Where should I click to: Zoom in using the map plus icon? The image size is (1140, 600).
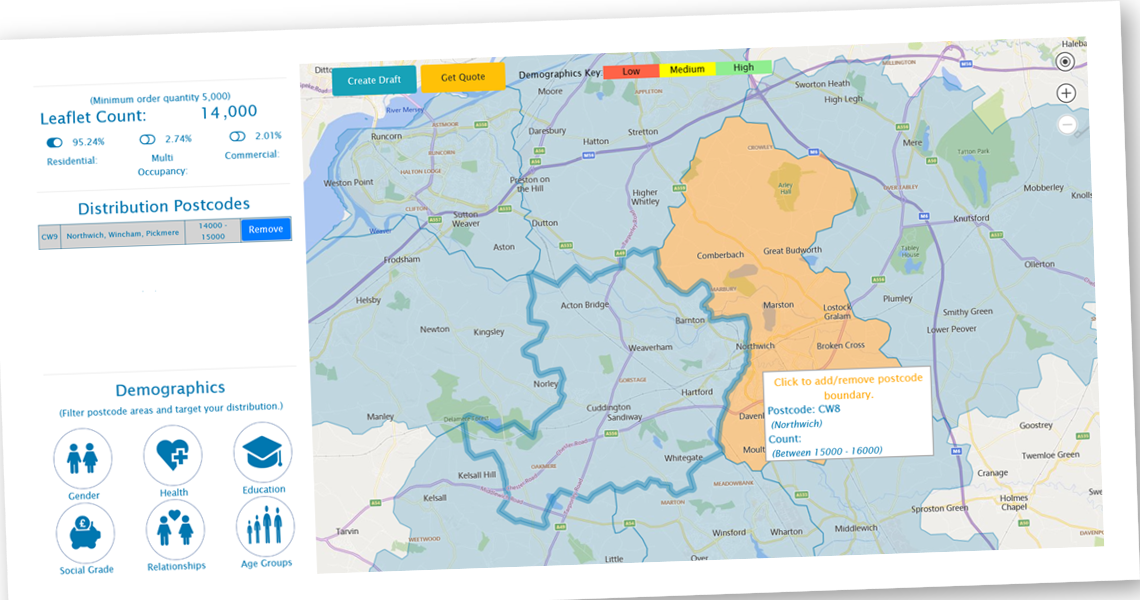(x=1065, y=92)
